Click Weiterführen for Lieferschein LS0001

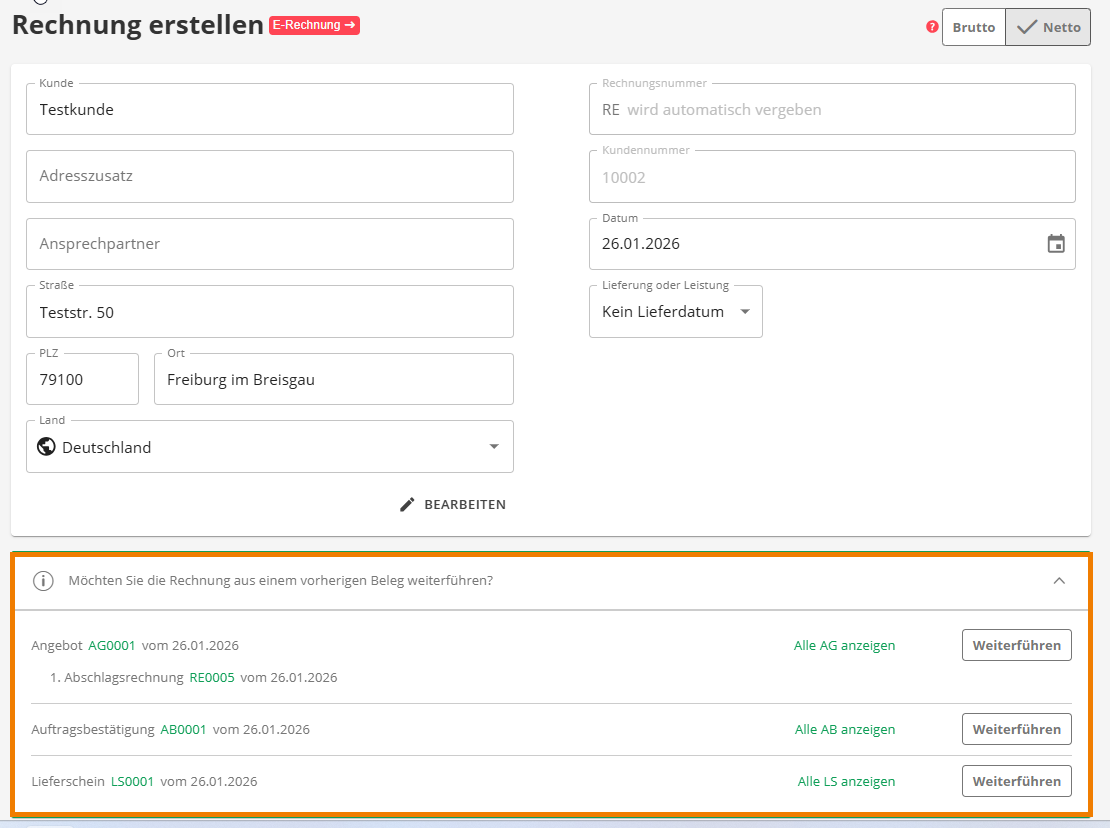pos(1017,781)
